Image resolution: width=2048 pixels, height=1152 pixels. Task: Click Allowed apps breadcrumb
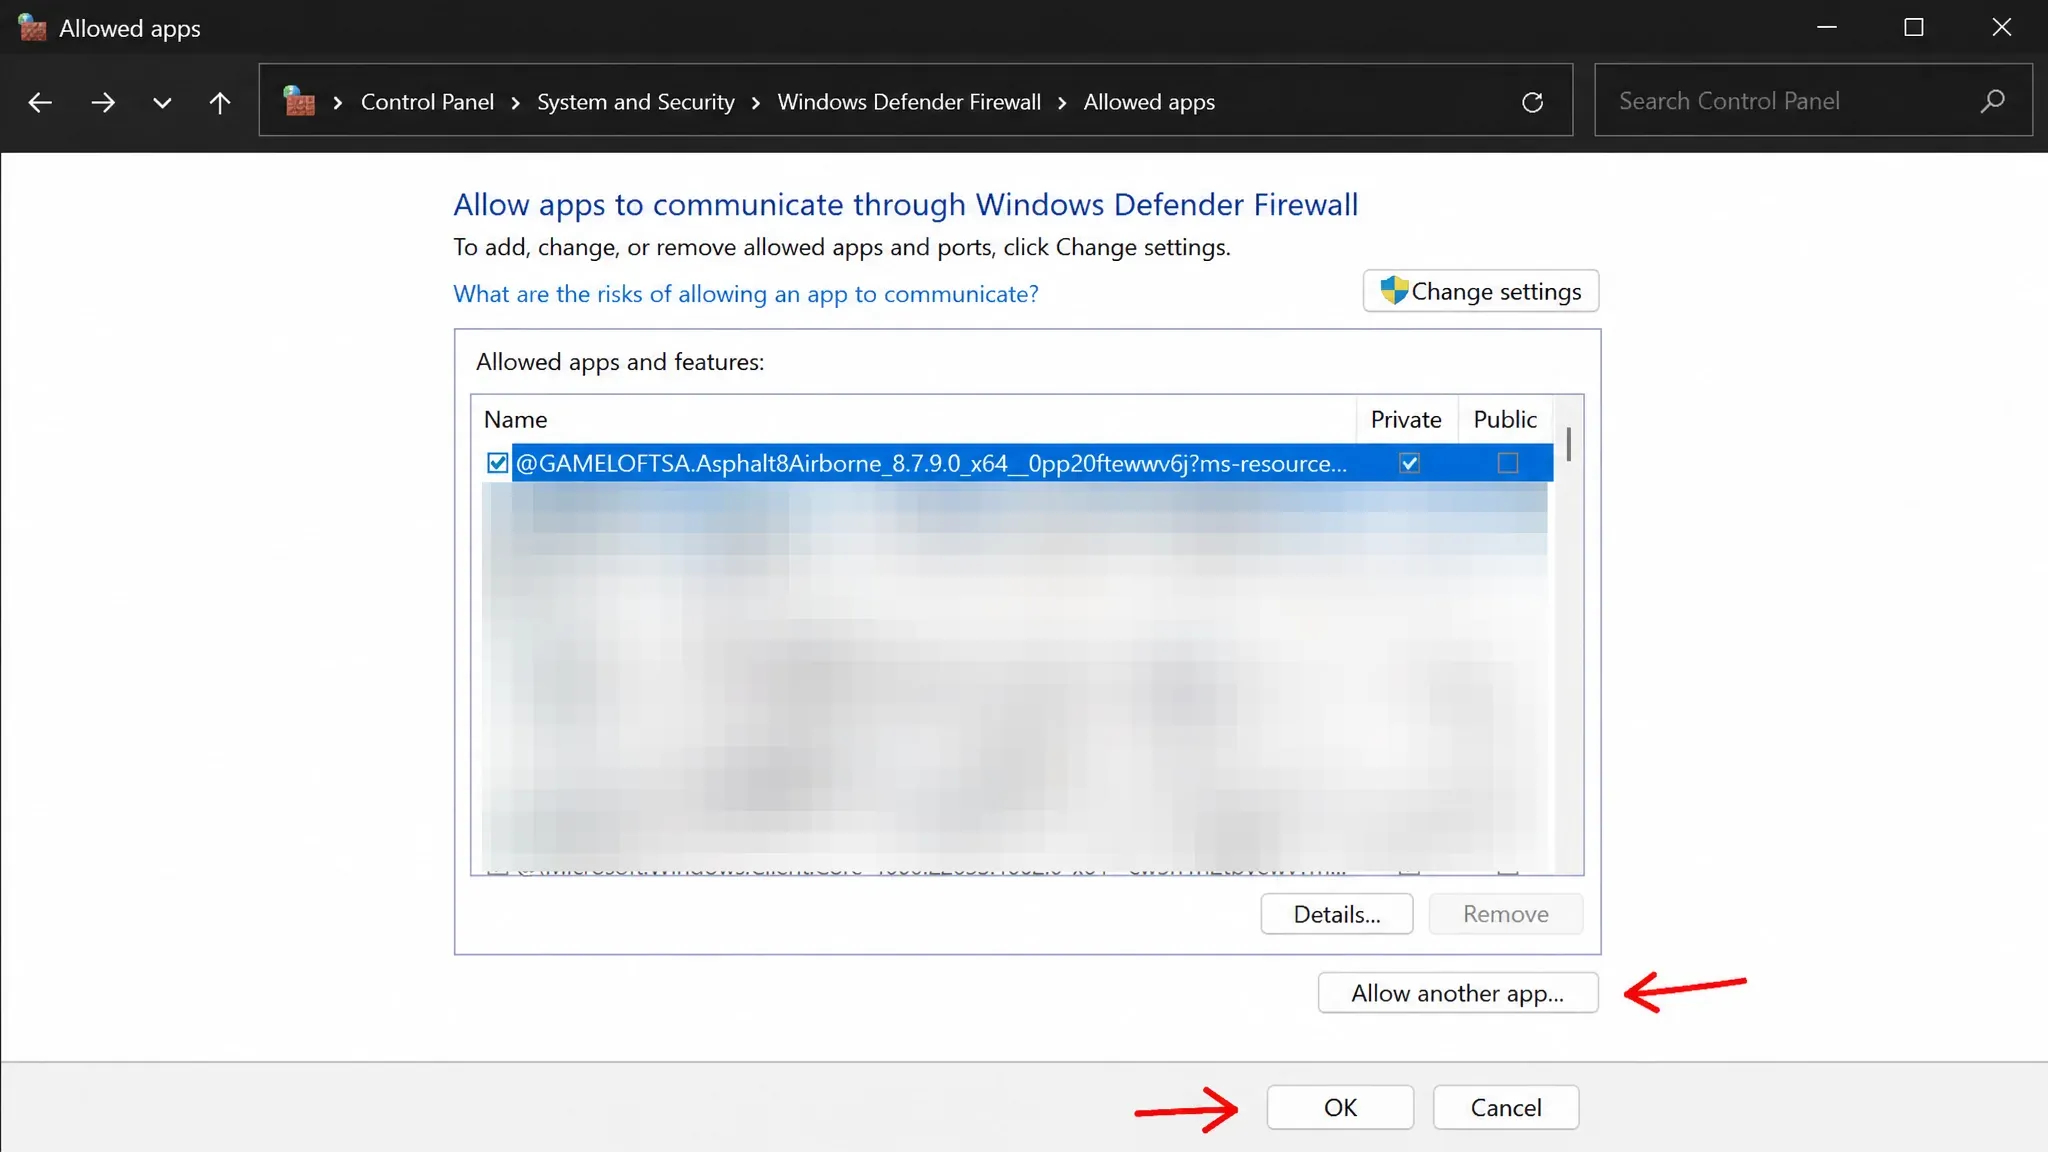pos(1149,102)
